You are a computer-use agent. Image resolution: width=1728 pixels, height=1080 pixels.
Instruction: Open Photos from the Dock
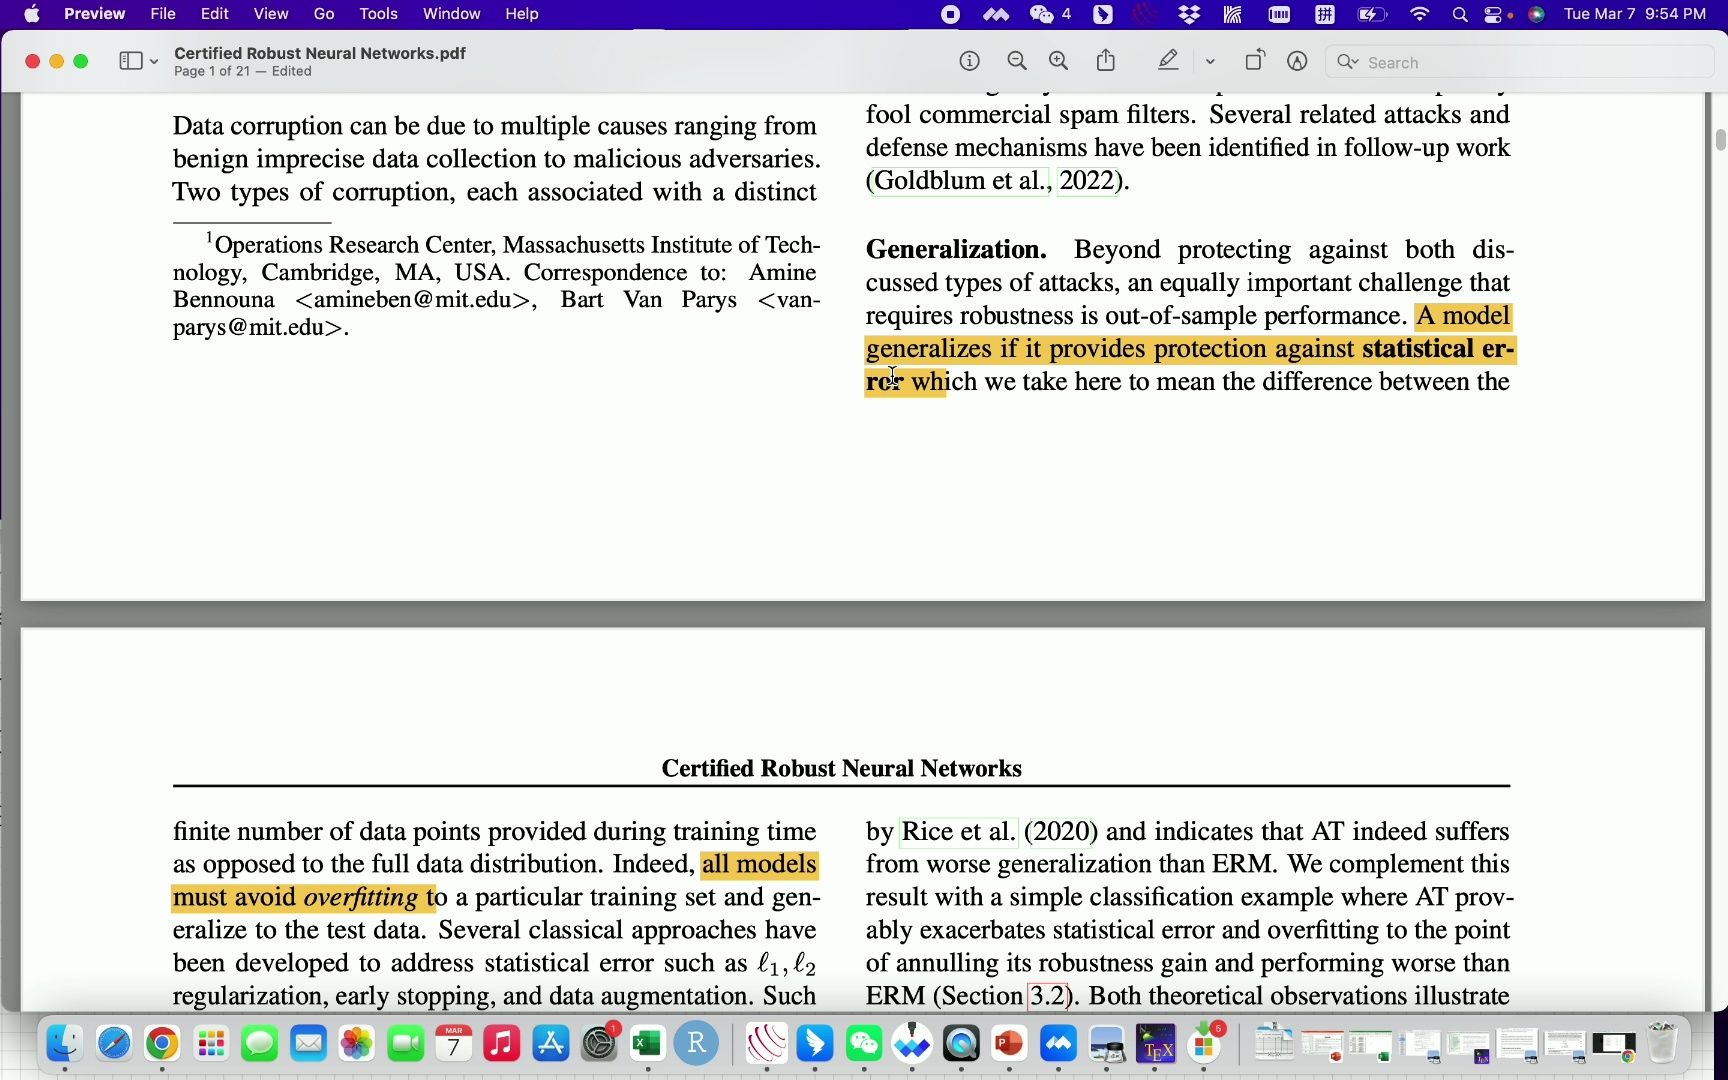pyautogui.click(x=357, y=1044)
